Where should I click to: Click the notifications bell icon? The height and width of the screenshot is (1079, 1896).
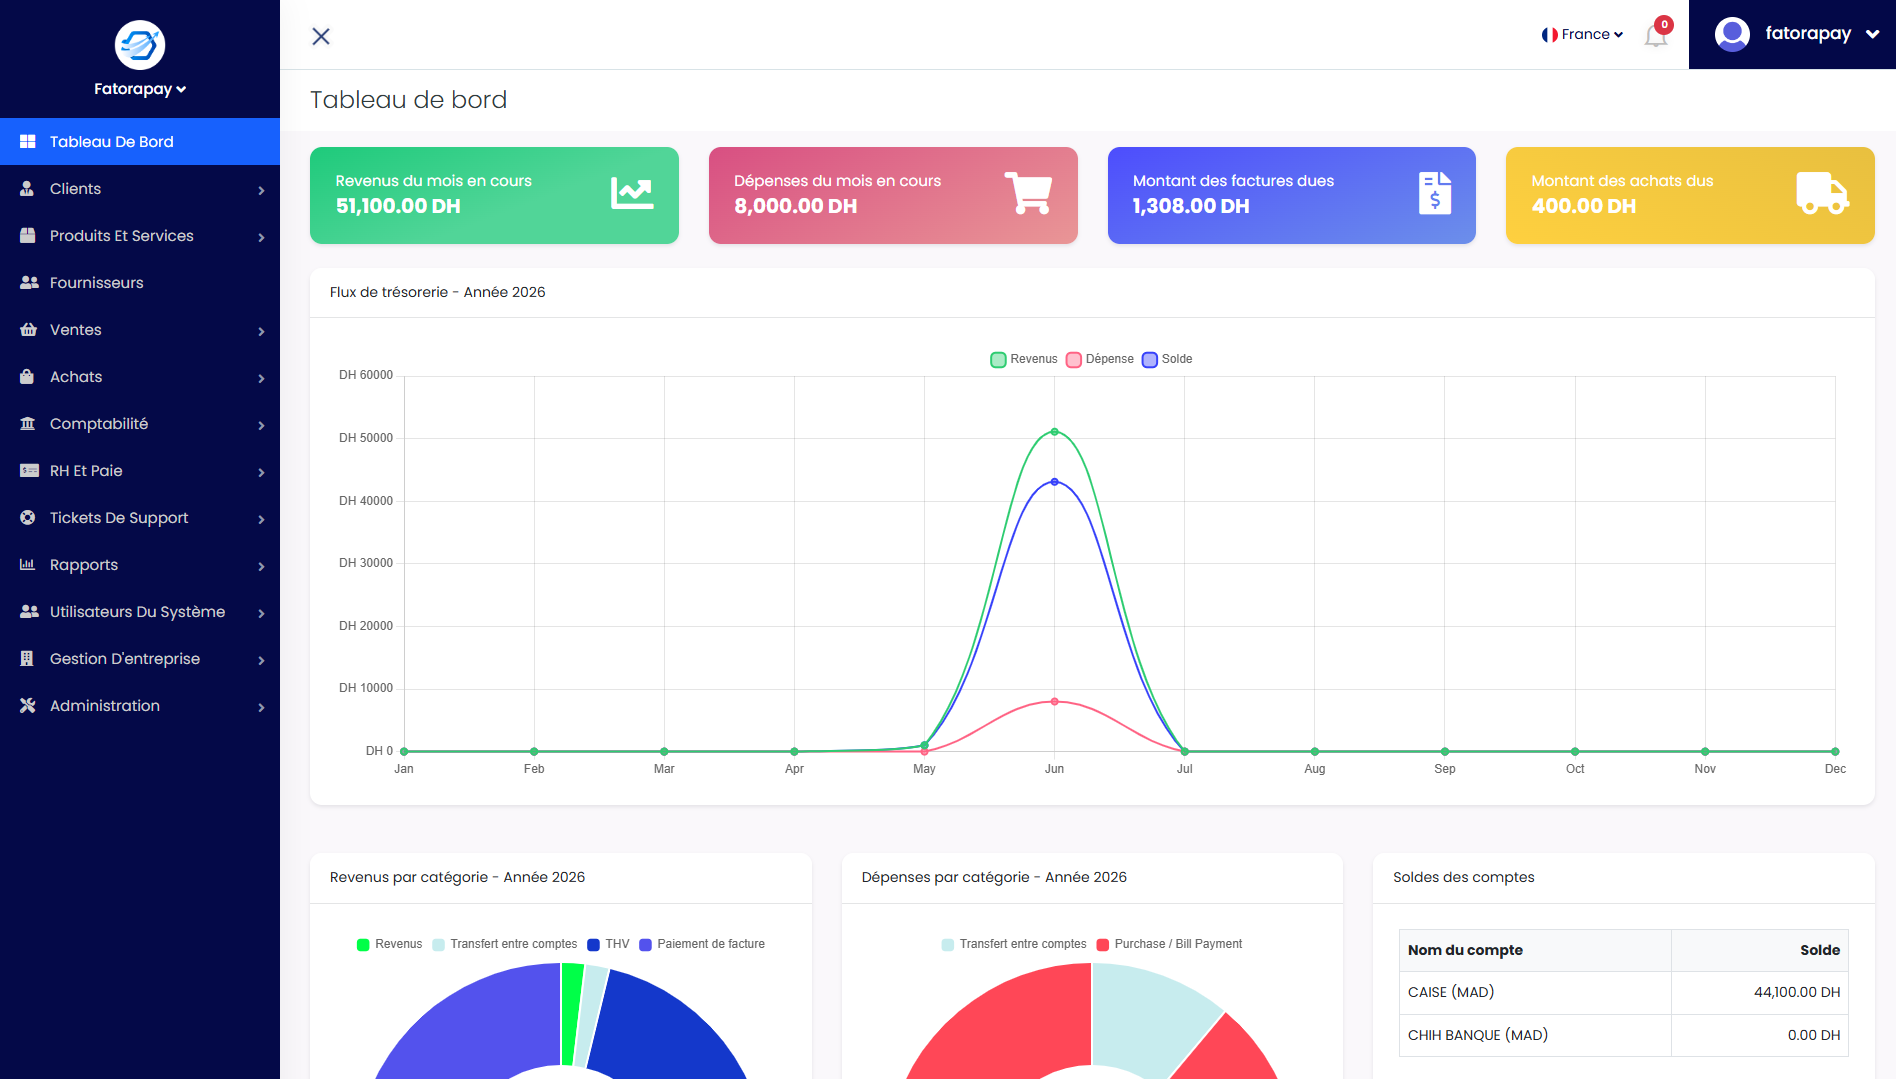1656,36
